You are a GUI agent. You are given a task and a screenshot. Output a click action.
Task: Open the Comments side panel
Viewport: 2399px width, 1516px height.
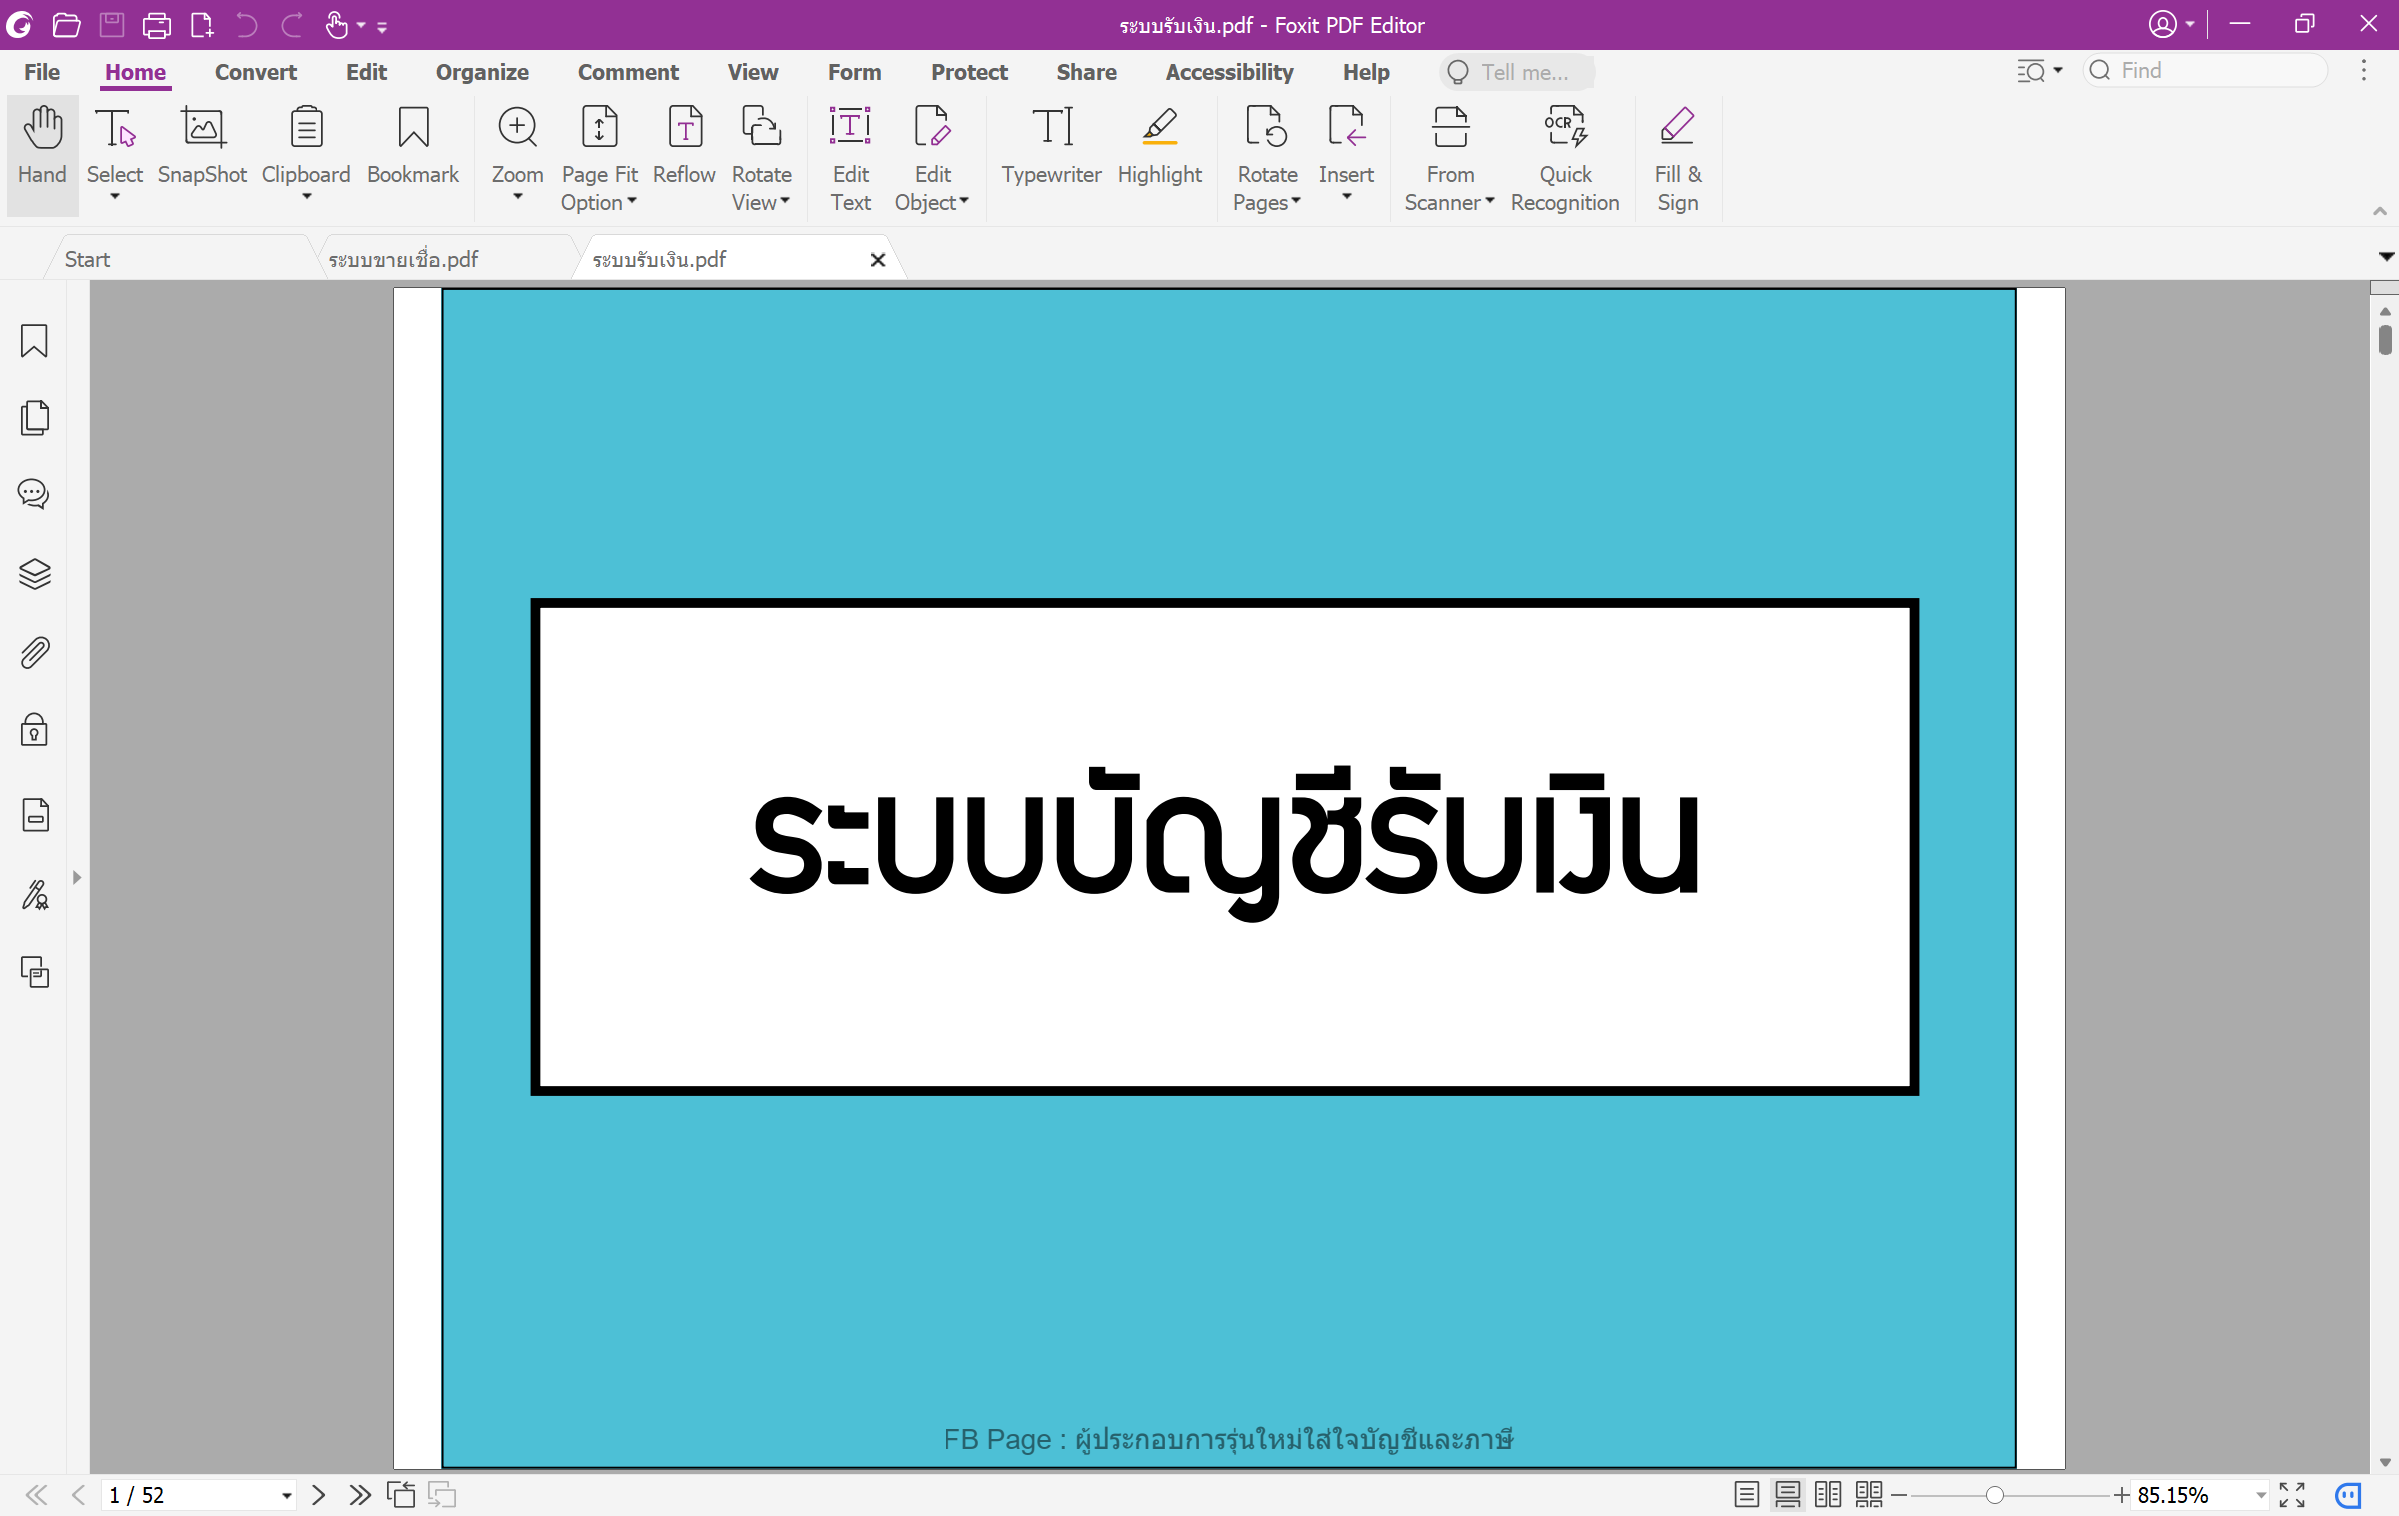click(x=34, y=494)
